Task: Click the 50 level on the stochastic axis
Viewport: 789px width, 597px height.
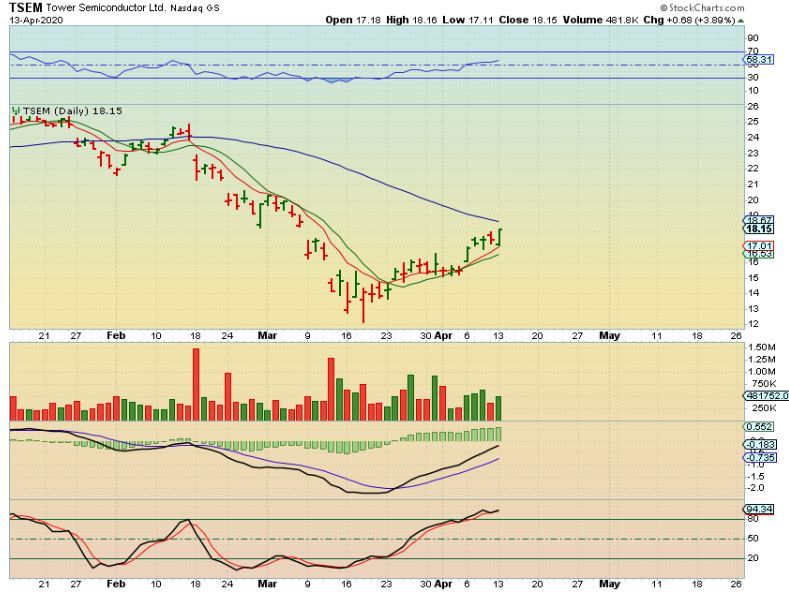Action: [x=753, y=539]
